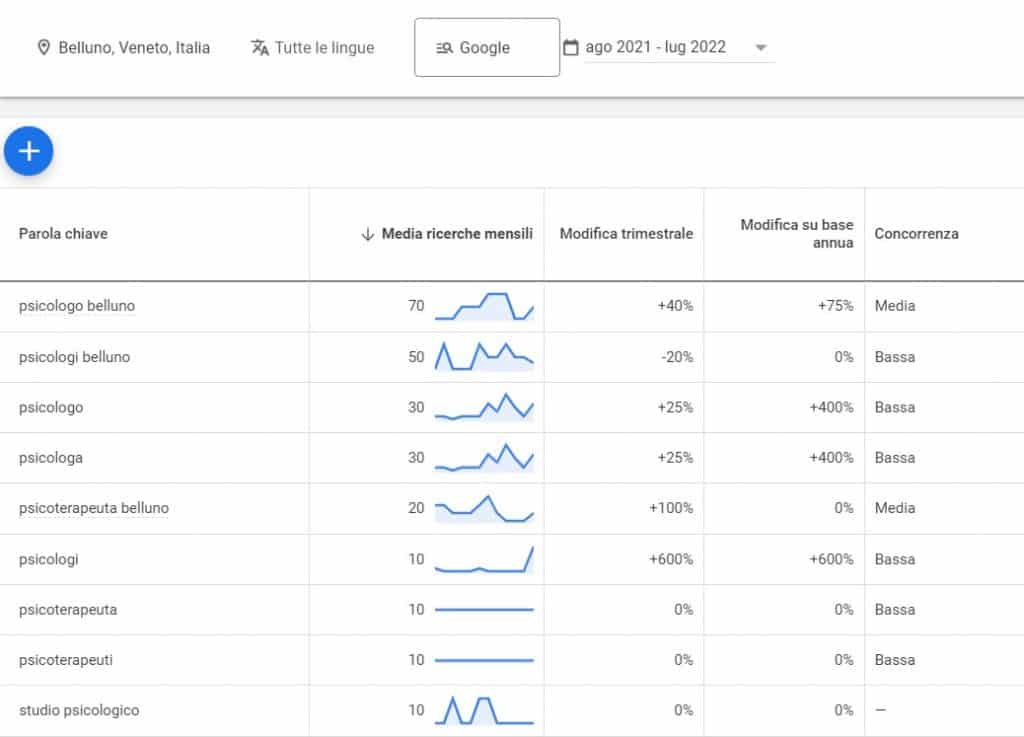Image resolution: width=1024 pixels, height=737 pixels.
Task: Click keyword psicoterapeuti
Action: tap(66, 660)
